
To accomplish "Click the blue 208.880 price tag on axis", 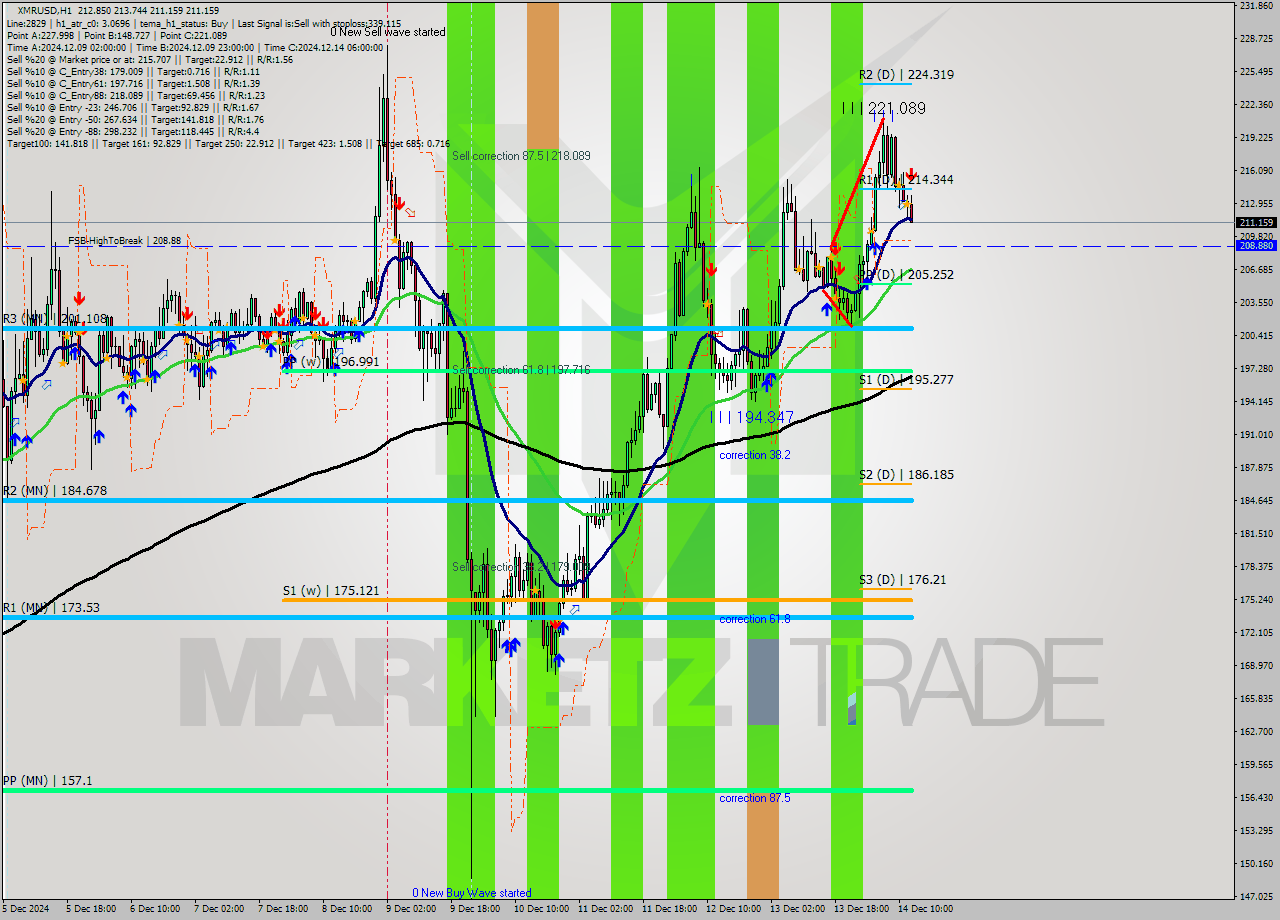I will tap(1256, 245).
